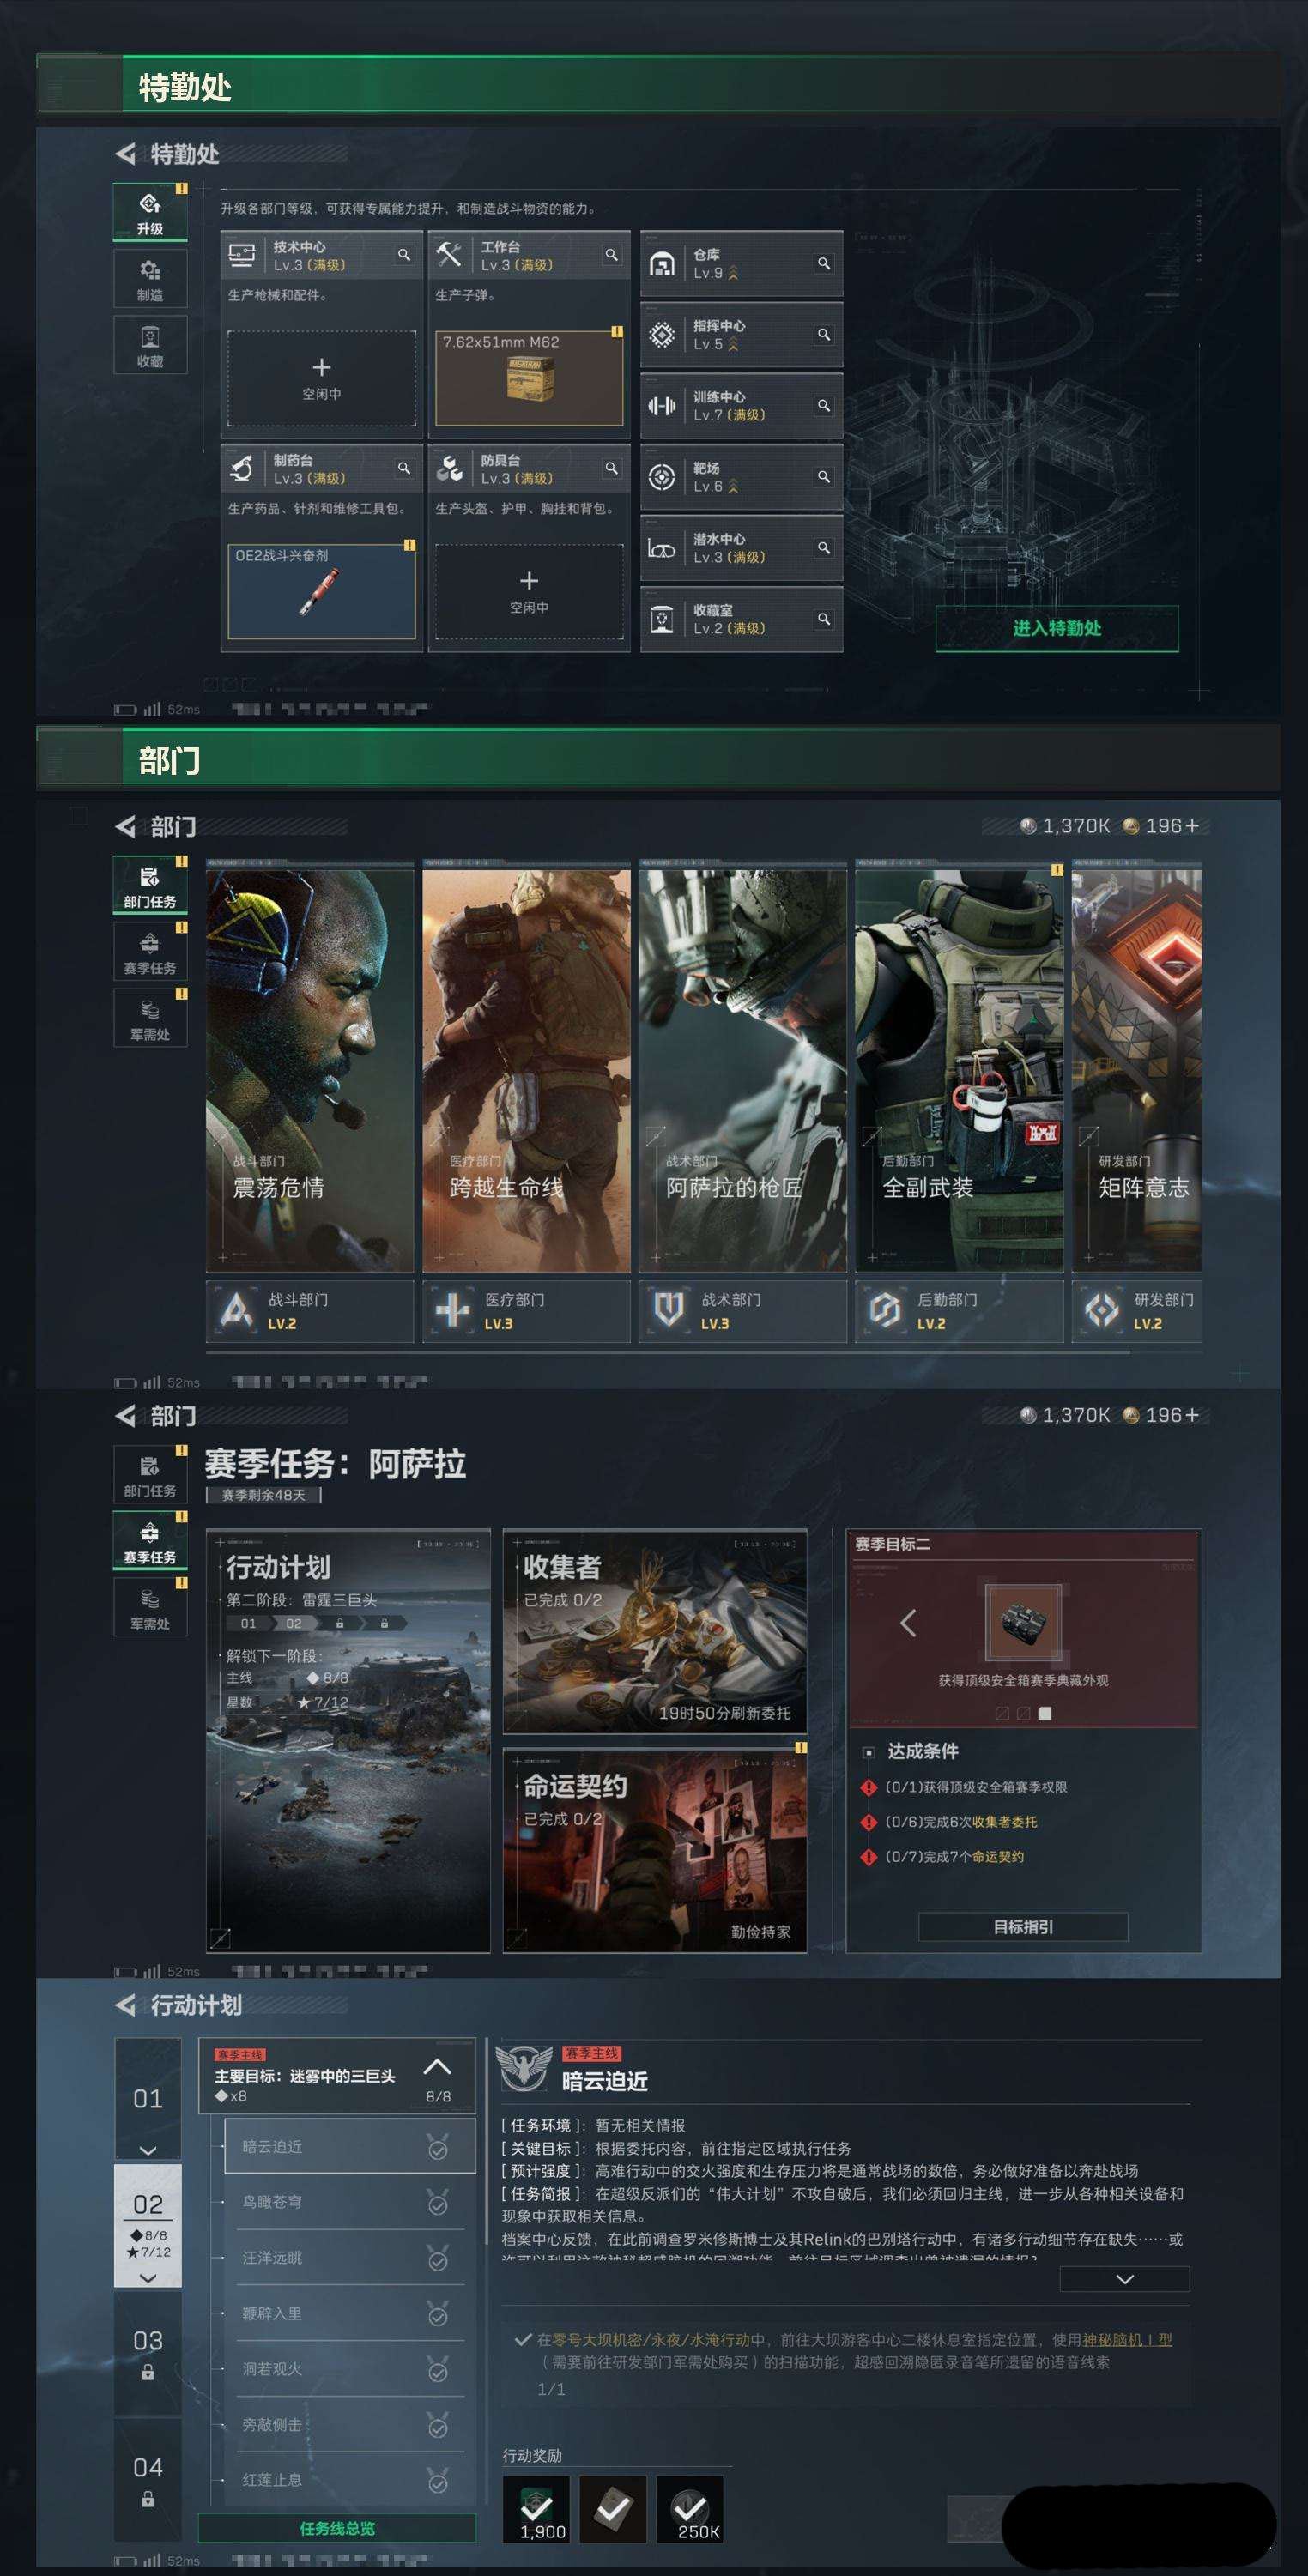Click the 250K reward item
Viewport: 1308px width, 2576px height.
[690, 2509]
